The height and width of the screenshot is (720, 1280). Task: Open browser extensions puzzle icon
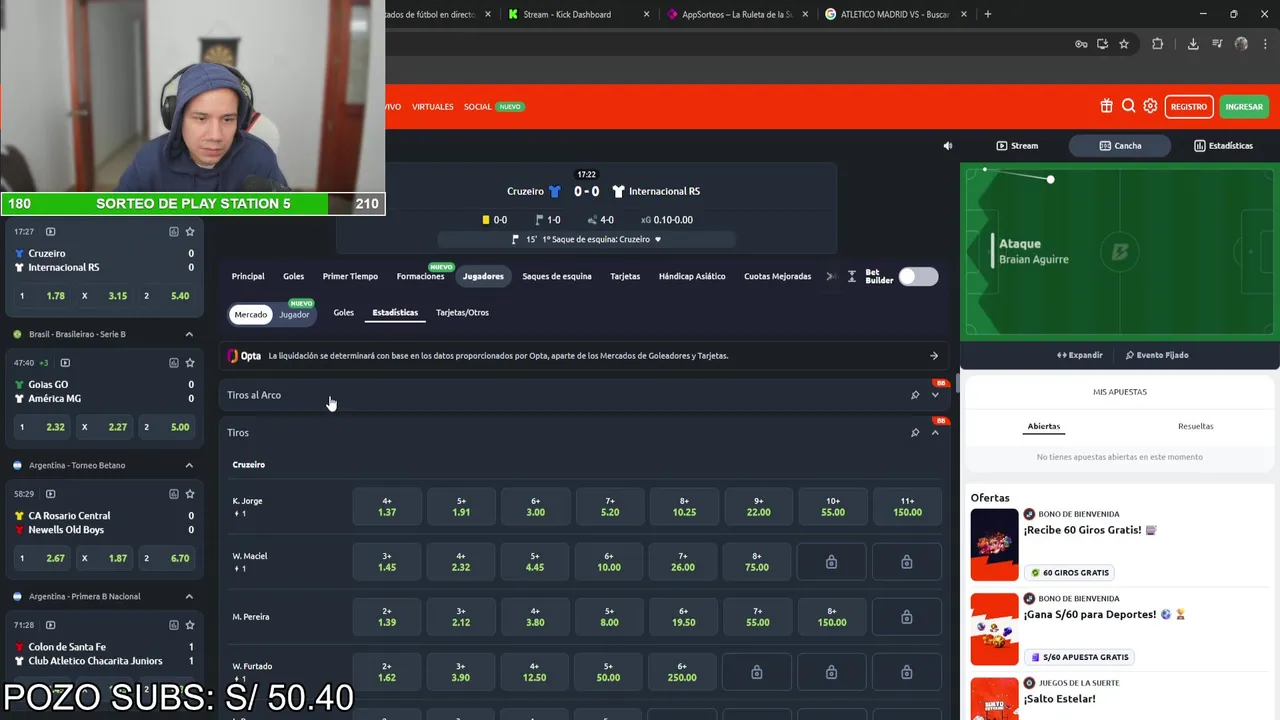point(1158,44)
